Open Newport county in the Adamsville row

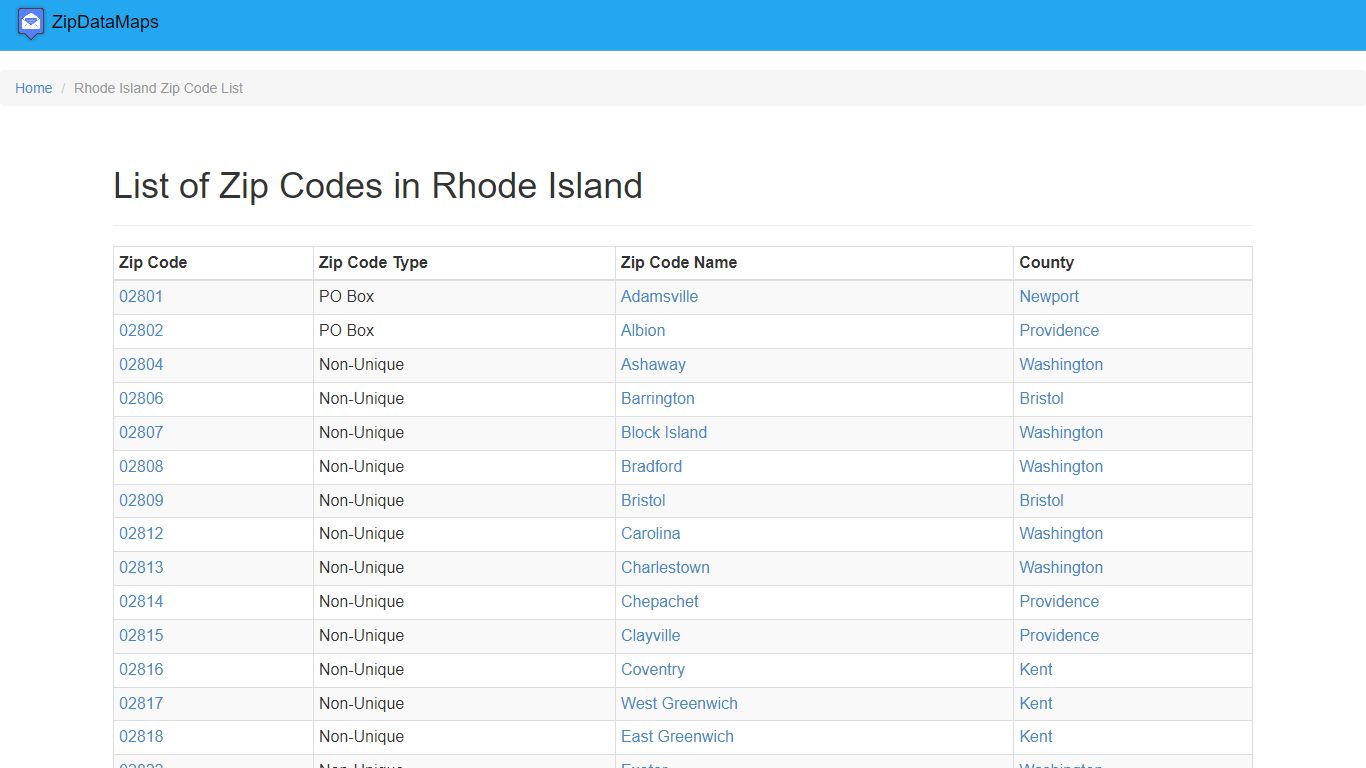click(1049, 297)
